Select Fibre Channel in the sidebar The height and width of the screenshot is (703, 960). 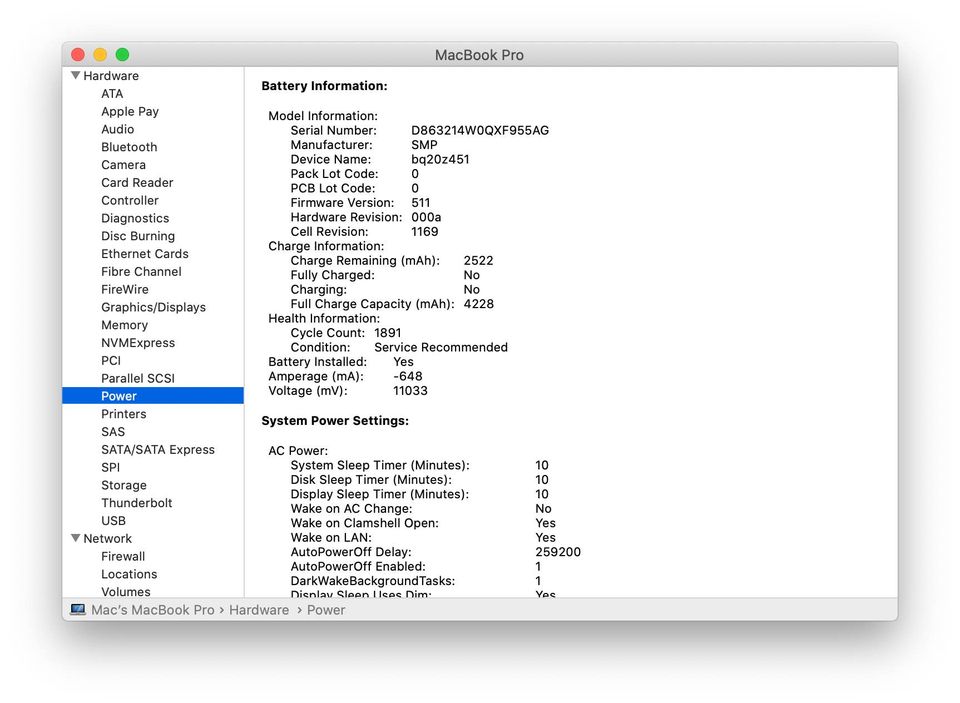[141, 271]
